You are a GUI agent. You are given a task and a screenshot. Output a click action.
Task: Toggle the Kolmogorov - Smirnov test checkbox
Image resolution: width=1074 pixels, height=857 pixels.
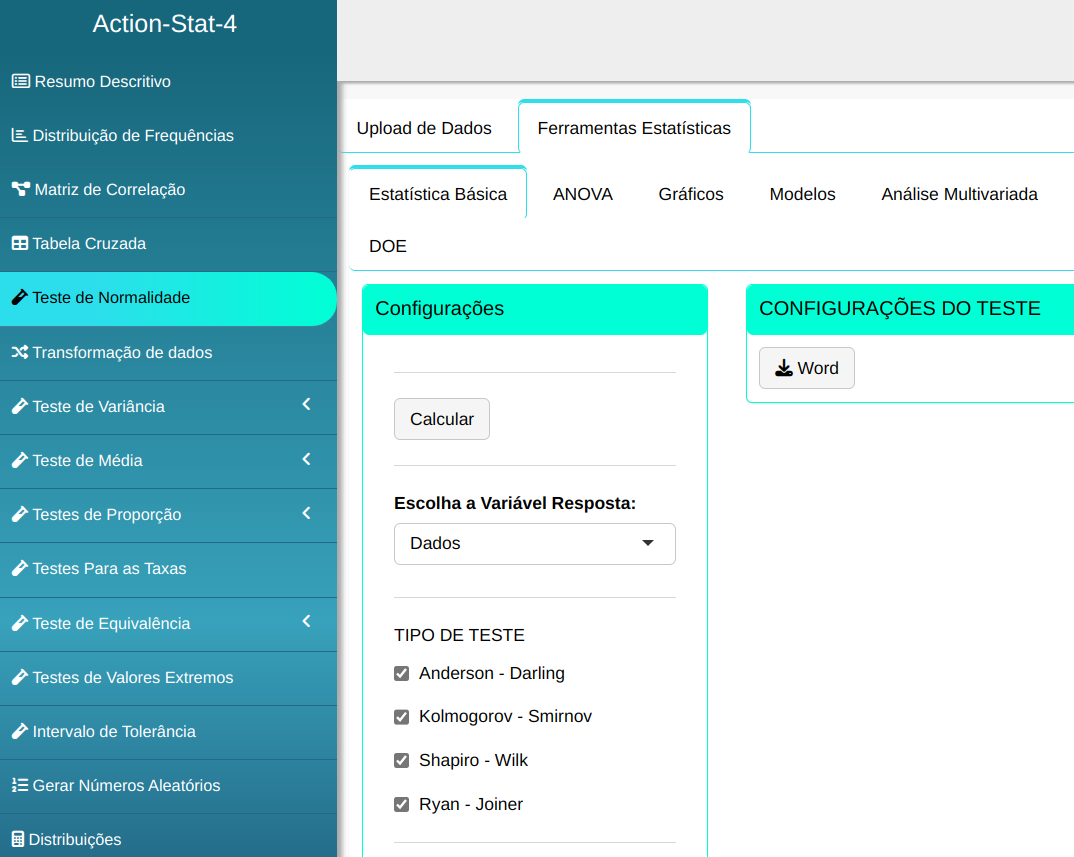(x=402, y=717)
